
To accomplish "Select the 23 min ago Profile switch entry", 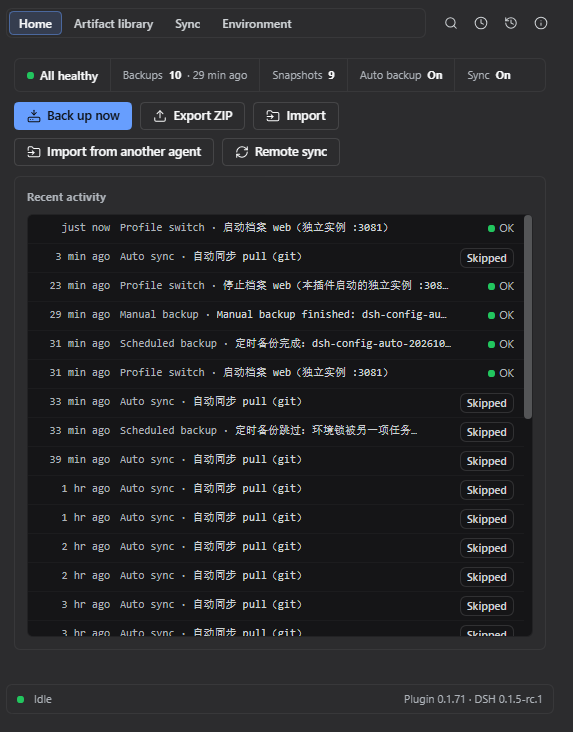I will (x=276, y=287).
